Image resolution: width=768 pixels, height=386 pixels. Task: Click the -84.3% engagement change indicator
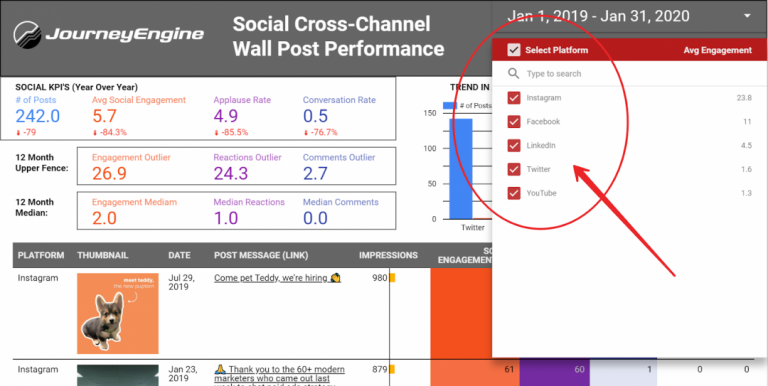109,132
